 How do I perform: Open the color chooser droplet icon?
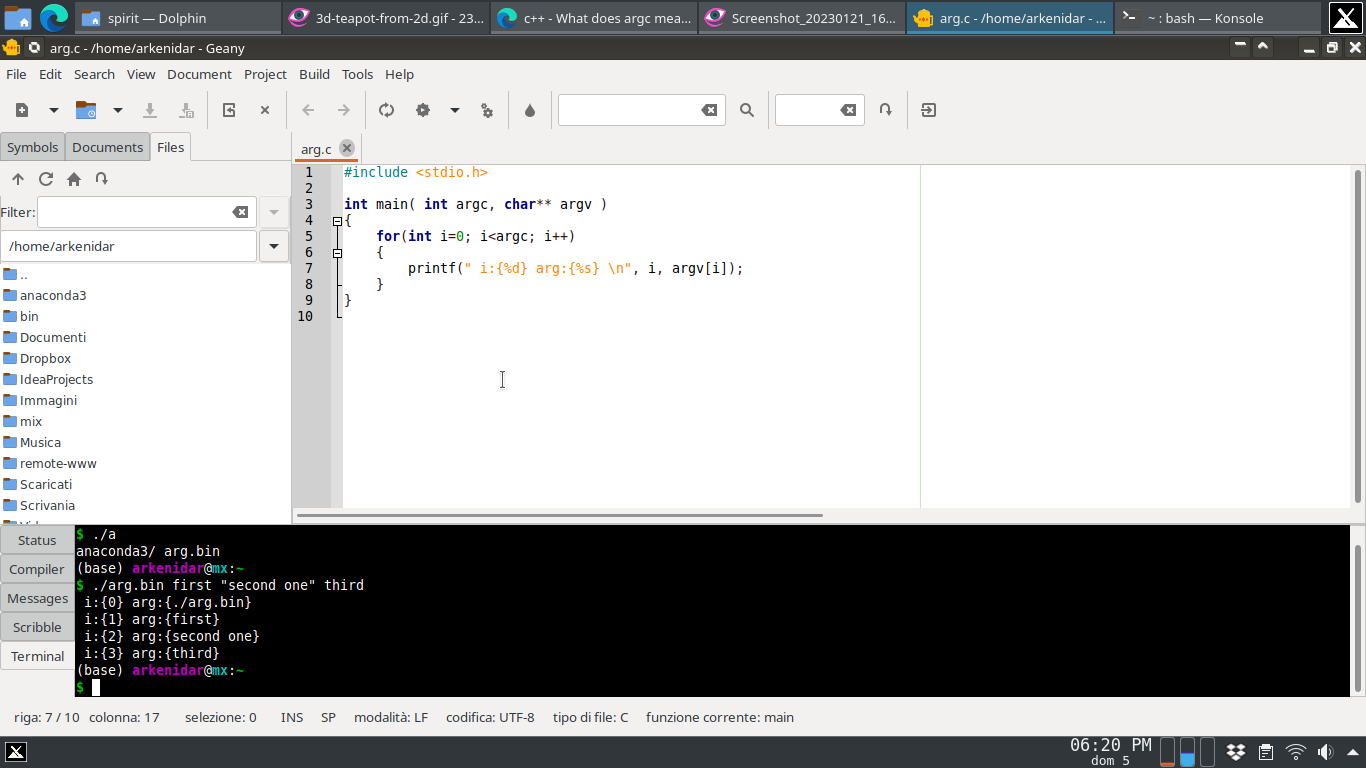tap(530, 110)
